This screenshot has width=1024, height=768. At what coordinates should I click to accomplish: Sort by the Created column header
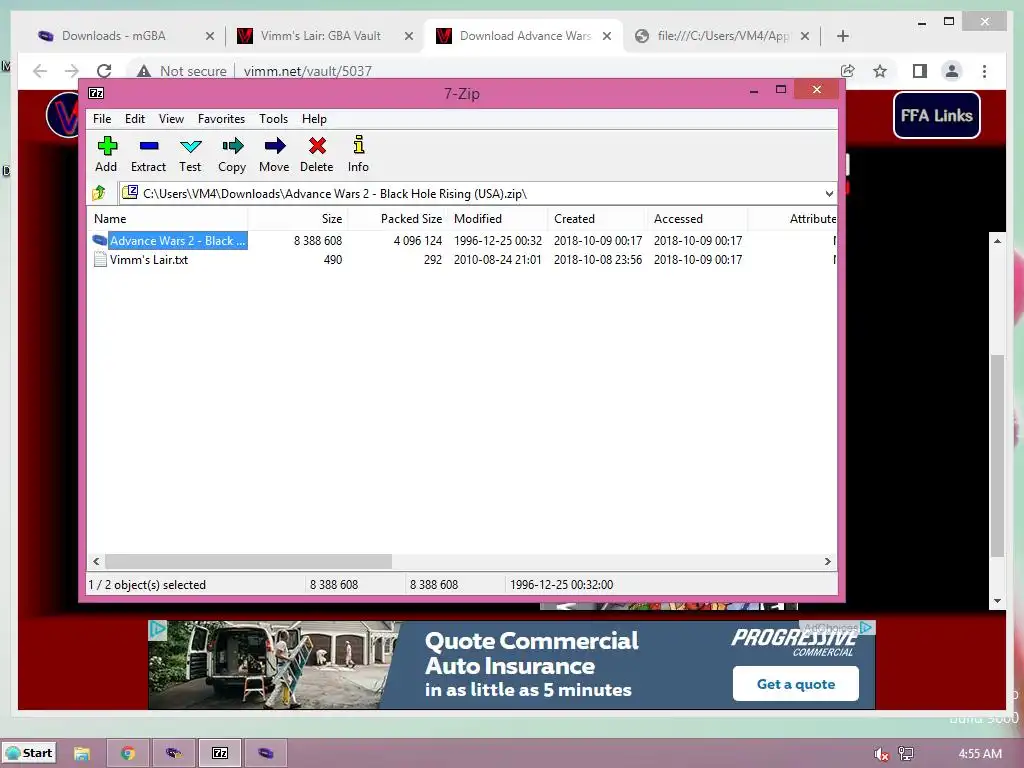coord(598,219)
